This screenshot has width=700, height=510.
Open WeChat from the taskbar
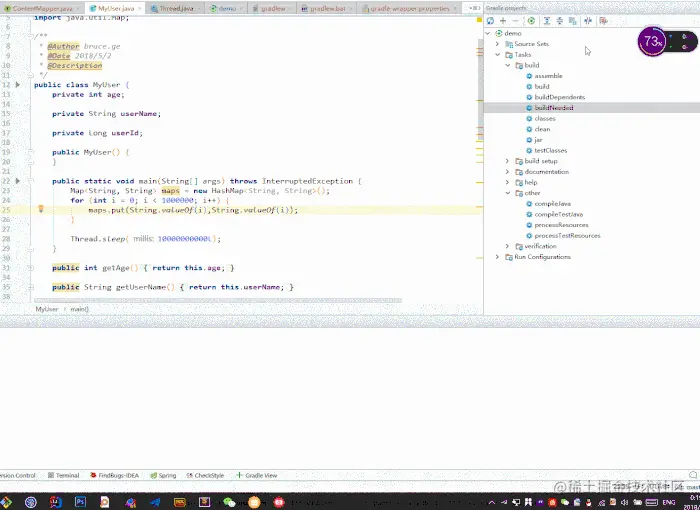(229, 502)
